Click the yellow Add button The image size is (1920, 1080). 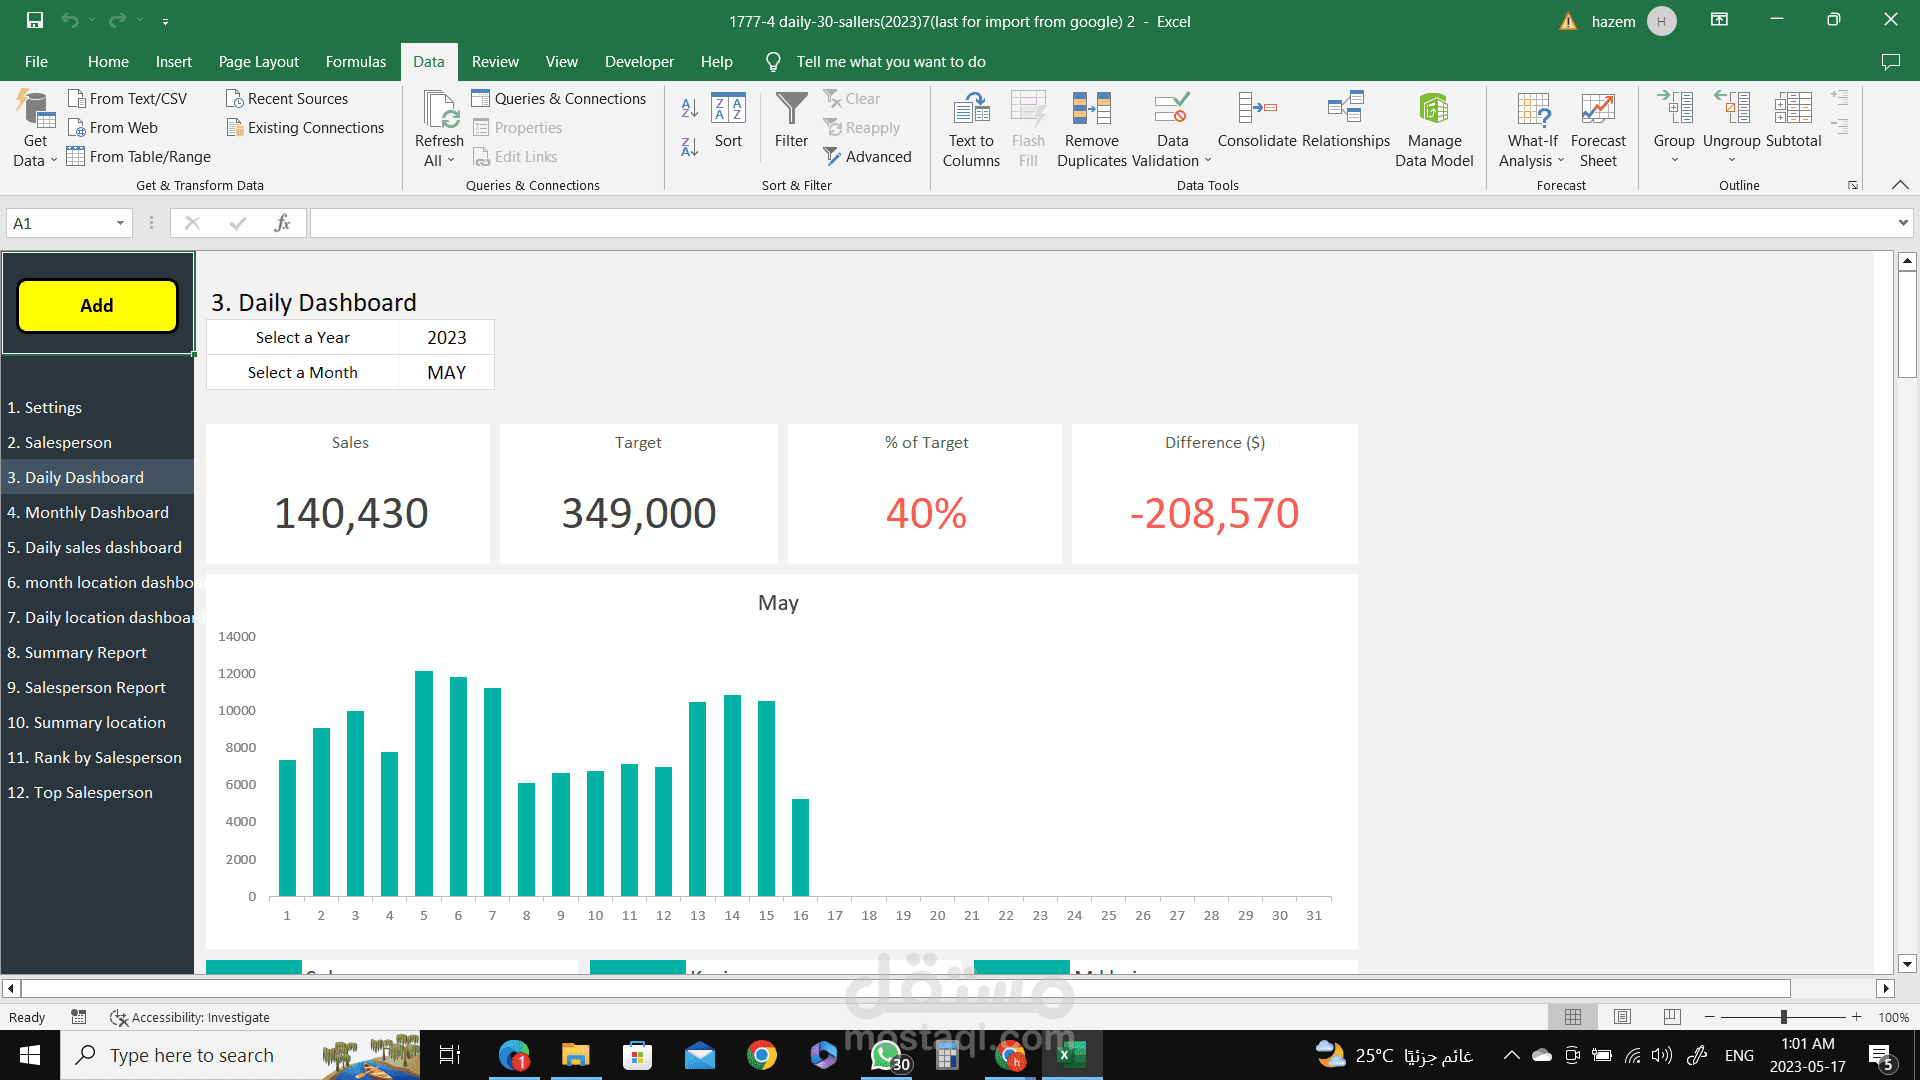pyautogui.click(x=97, y=305)
